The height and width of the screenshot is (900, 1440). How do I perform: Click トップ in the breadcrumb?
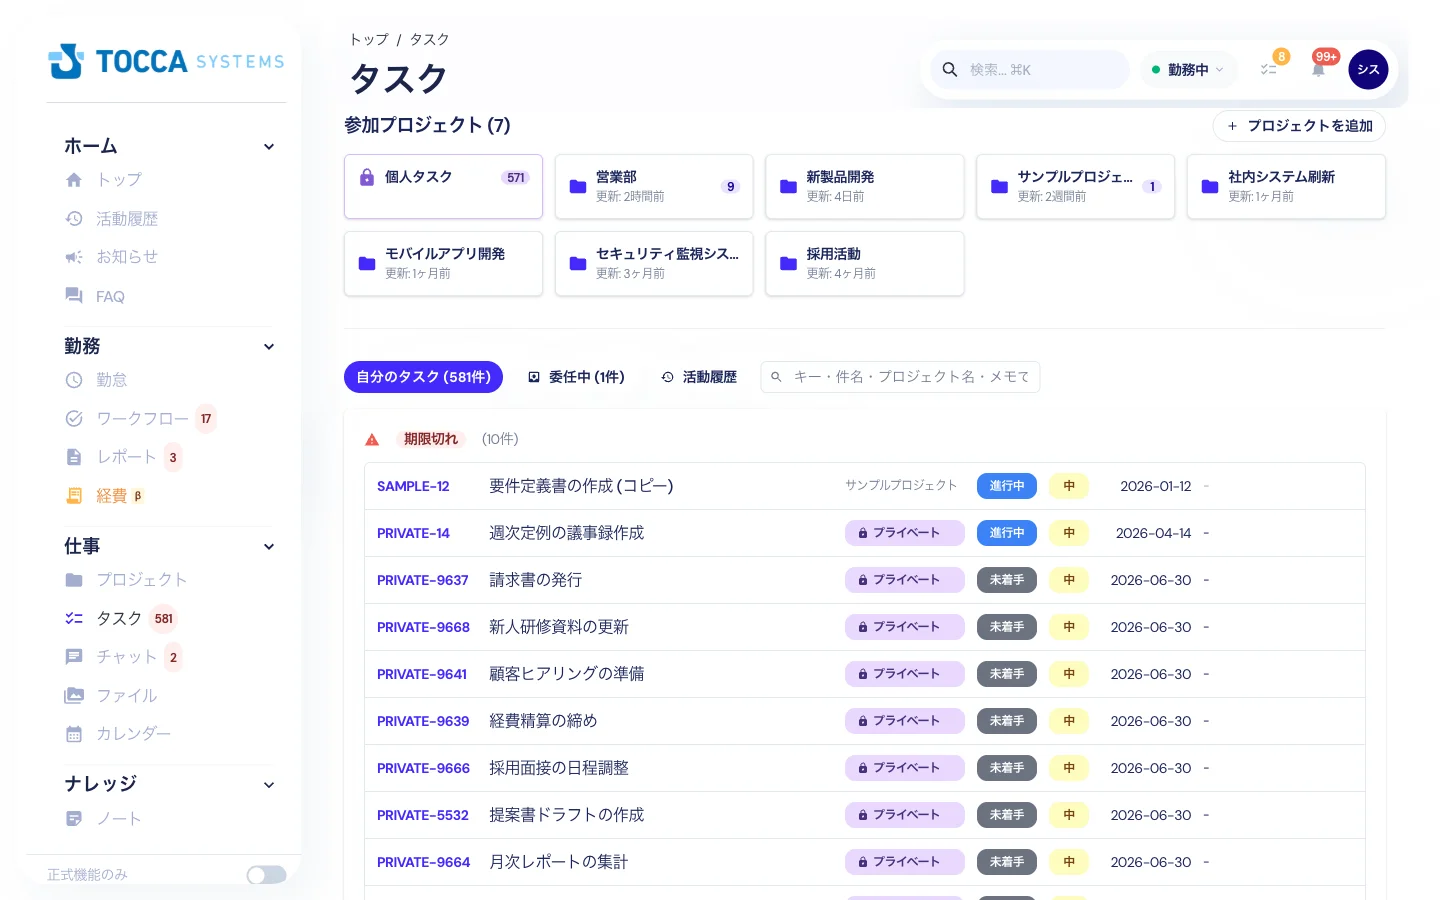[369, 39]
